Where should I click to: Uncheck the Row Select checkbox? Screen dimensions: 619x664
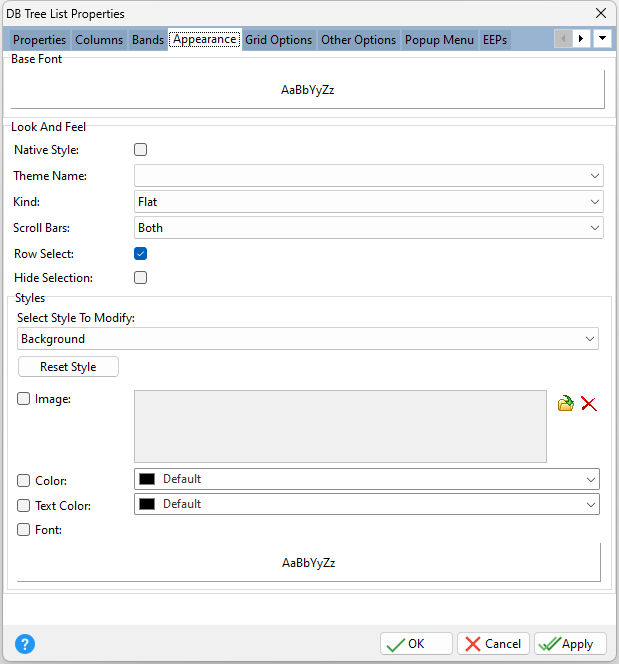(141, 254)
